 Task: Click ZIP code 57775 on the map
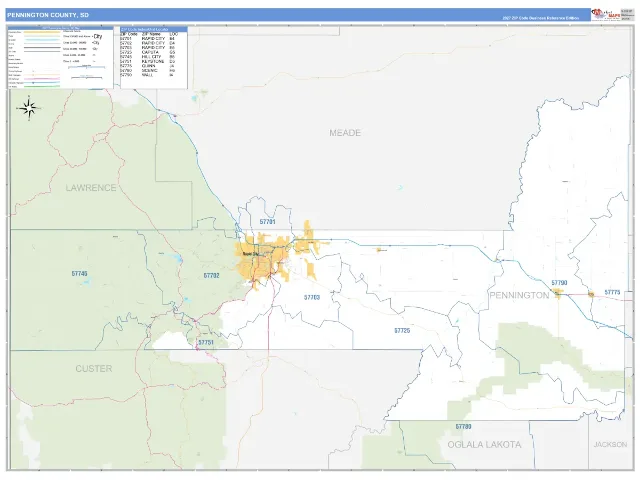612,292
